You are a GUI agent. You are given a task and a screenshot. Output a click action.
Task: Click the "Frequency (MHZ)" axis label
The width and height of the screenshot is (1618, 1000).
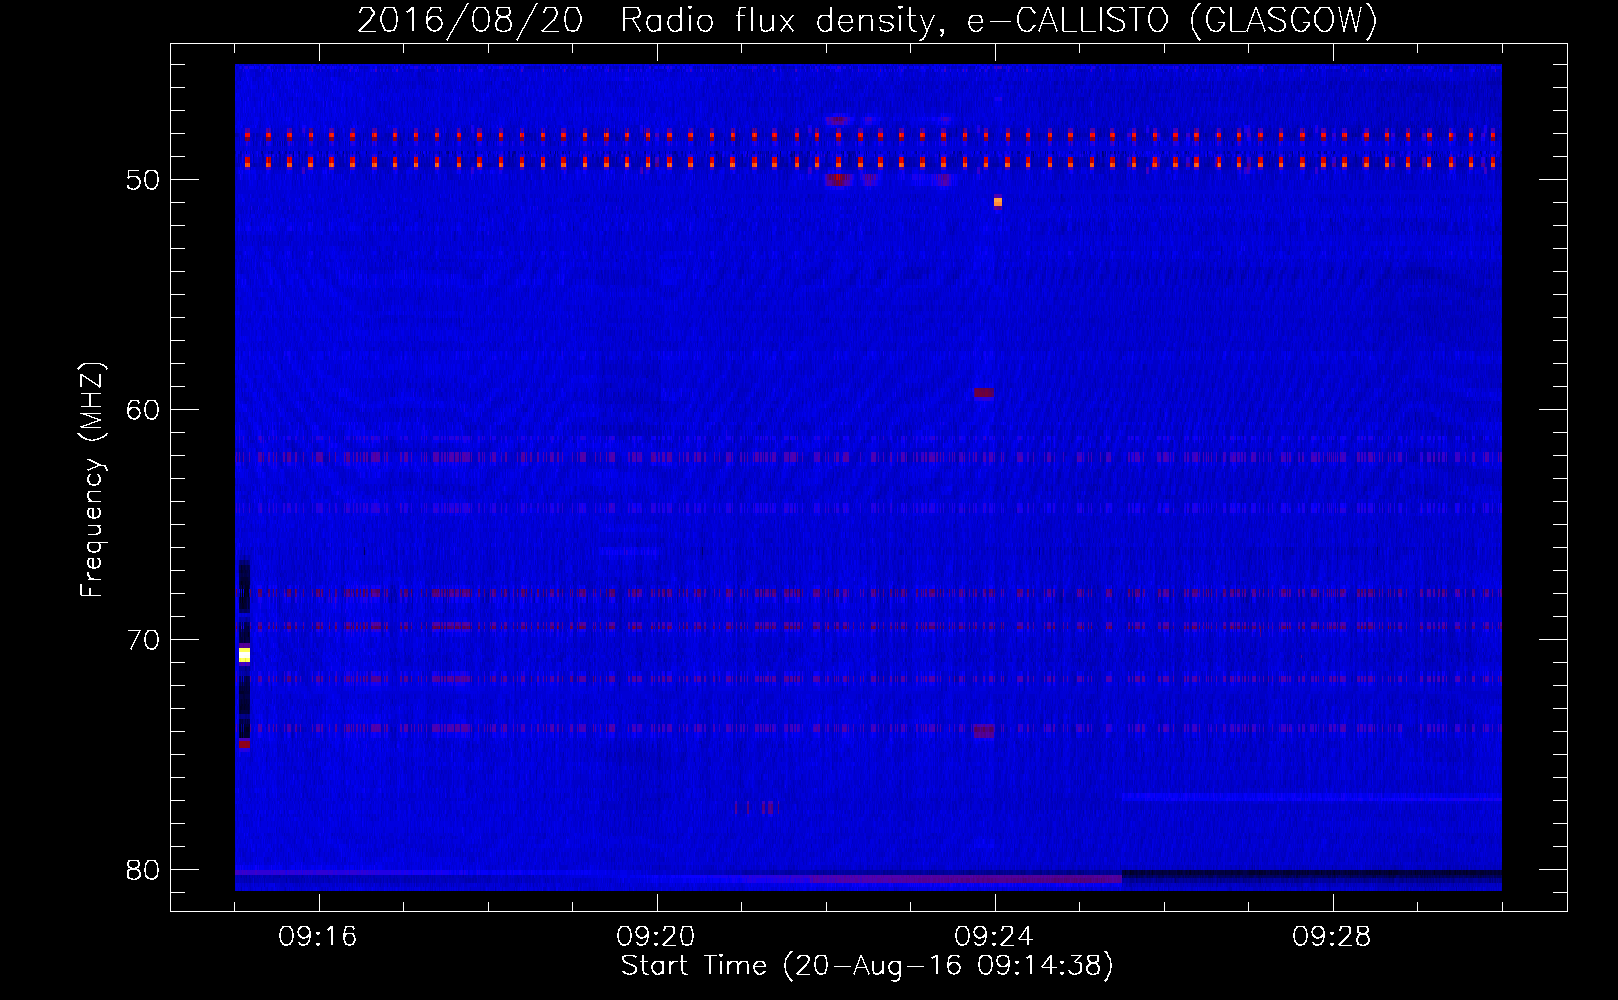[x=91, y=480]
